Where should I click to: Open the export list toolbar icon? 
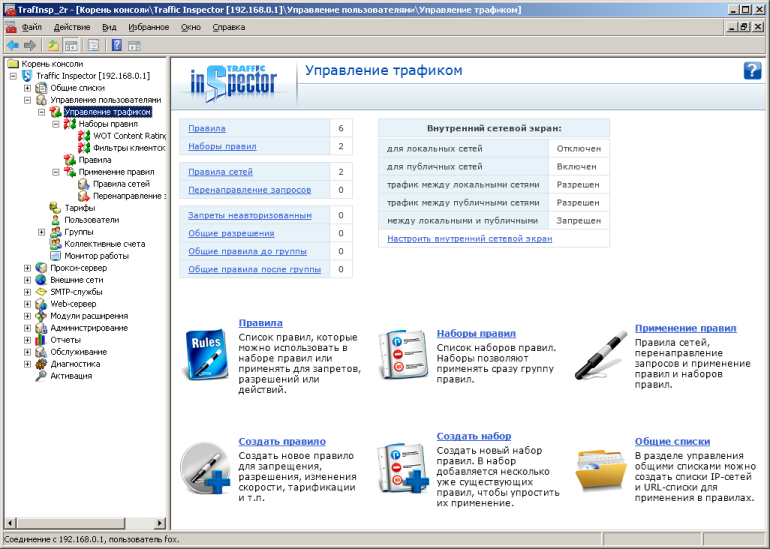[x=93, y=46]
